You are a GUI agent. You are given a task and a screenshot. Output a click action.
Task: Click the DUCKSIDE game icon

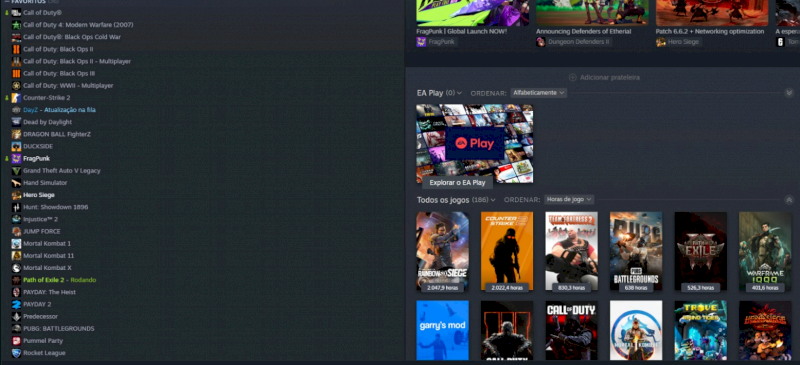click(16, 147)
